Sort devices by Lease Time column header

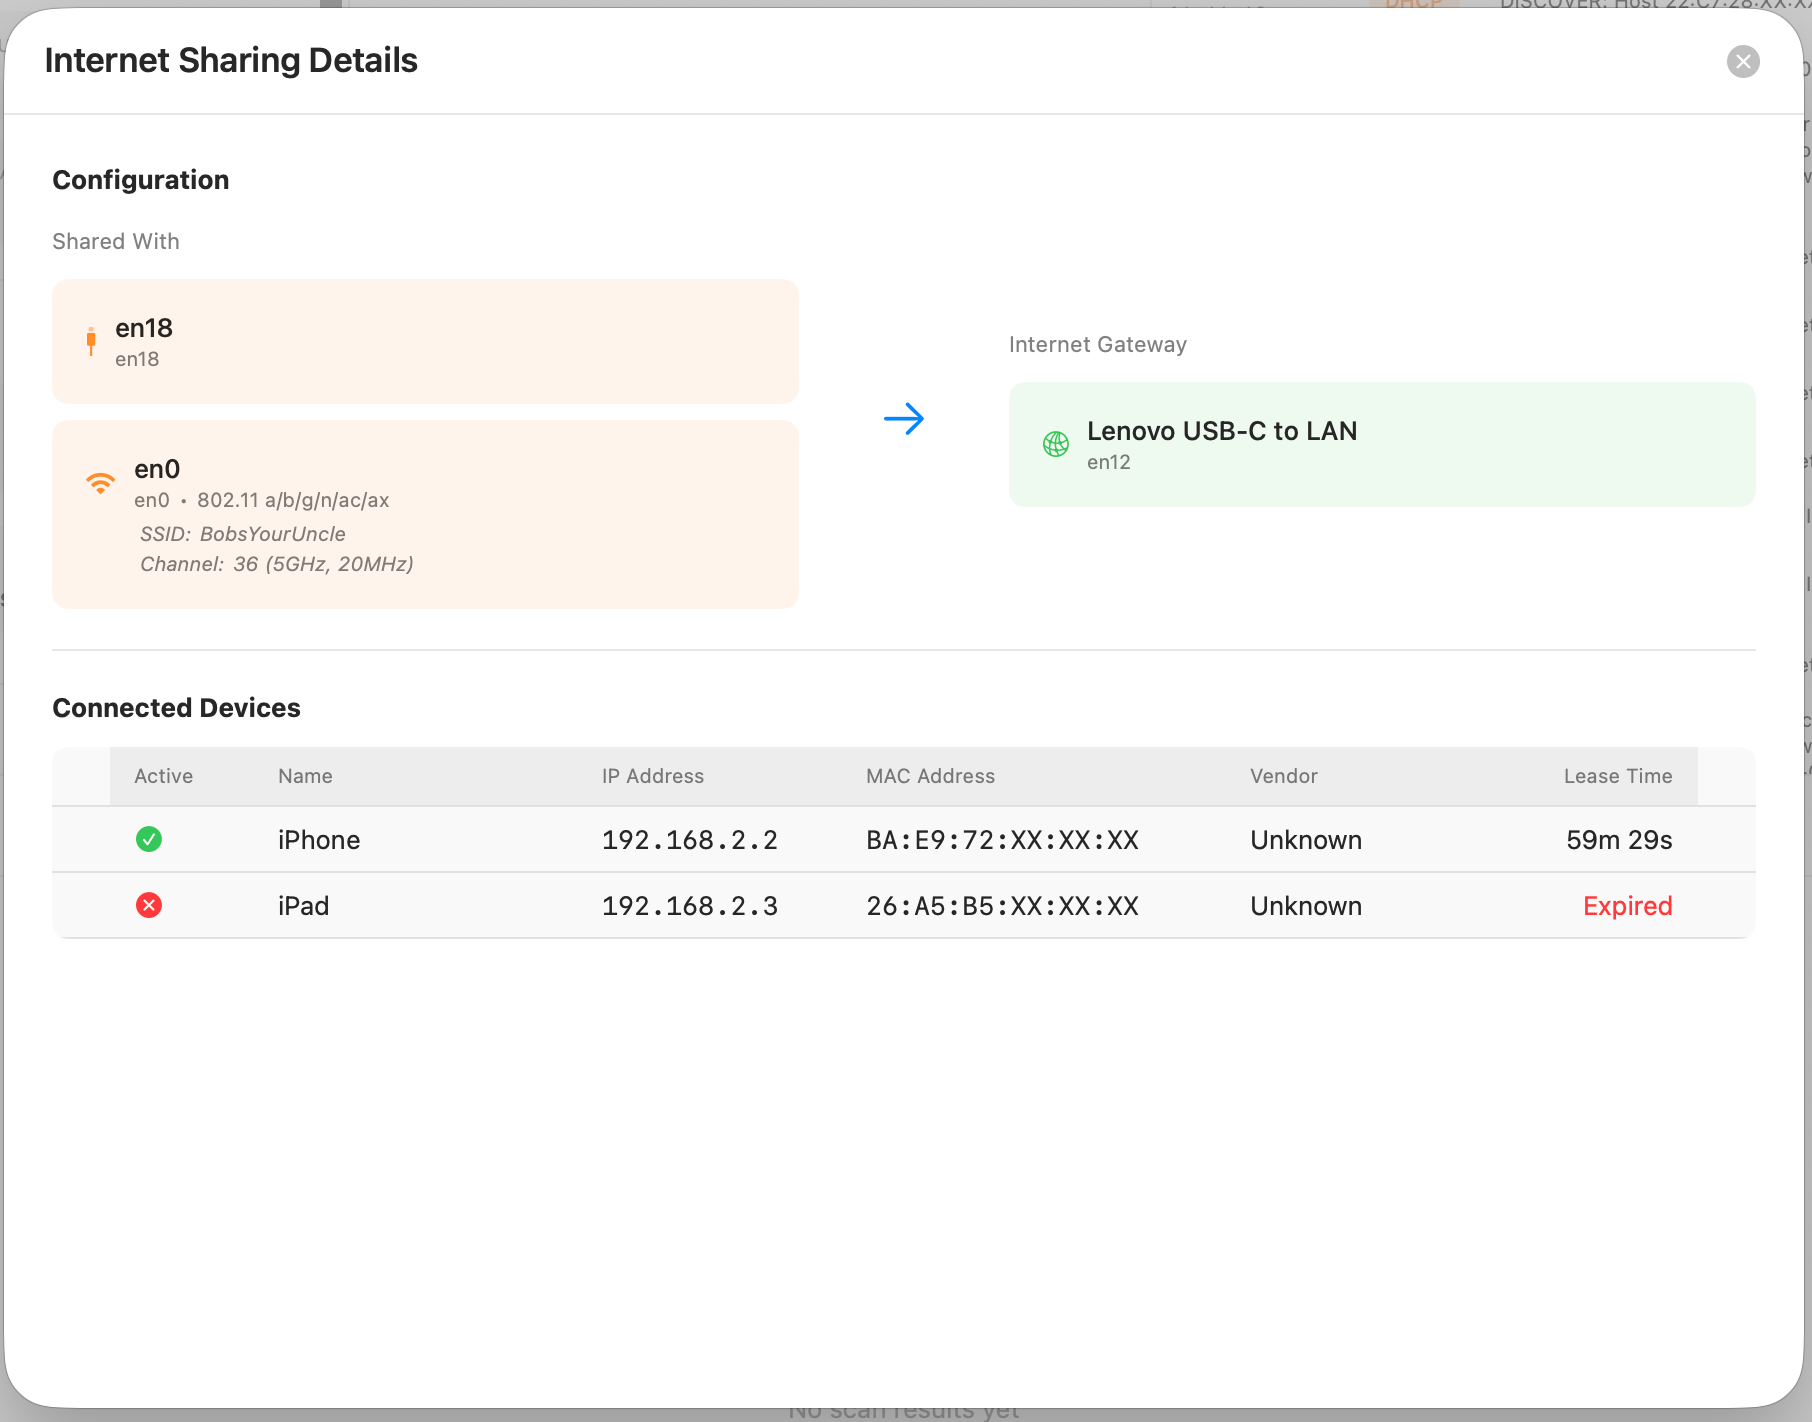point(1617,776)
